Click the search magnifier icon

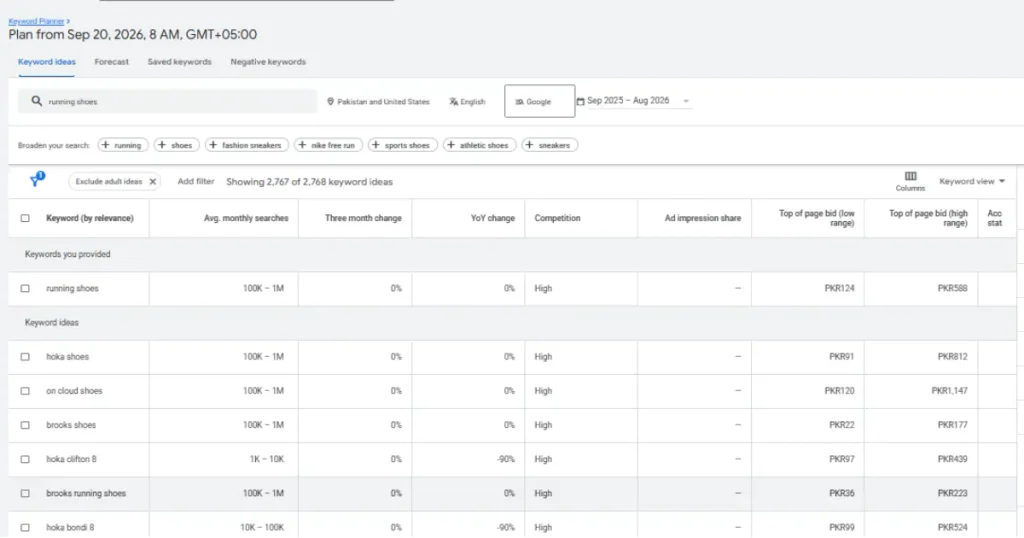(37, 101)
